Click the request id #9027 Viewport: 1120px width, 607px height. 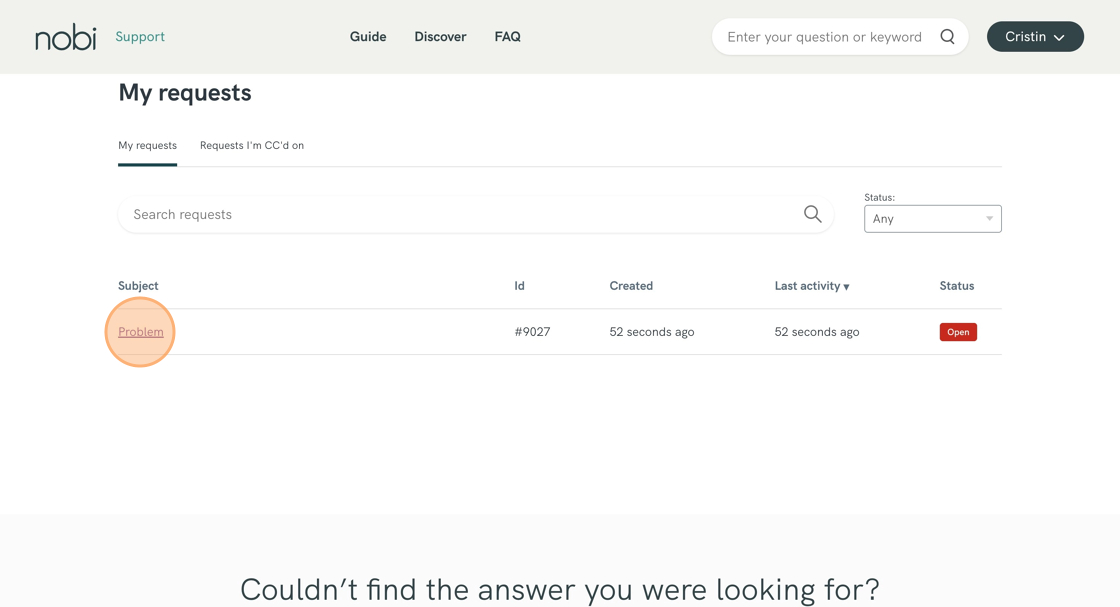[532, 332]
